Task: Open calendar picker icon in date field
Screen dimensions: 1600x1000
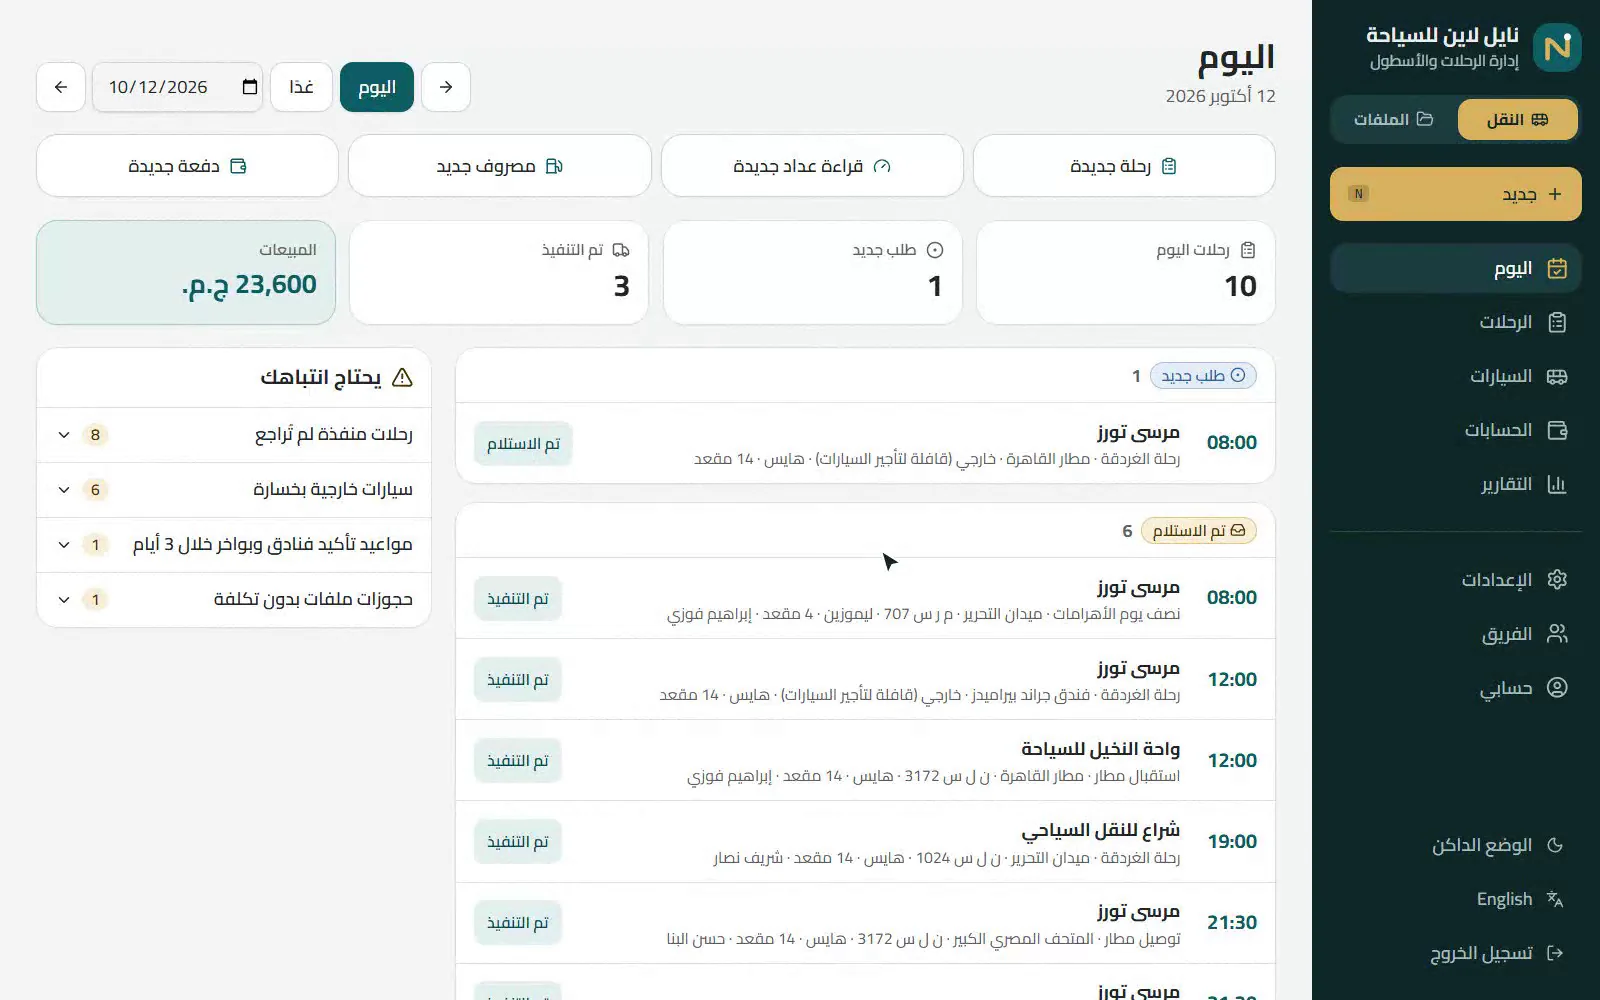Action: click(x=250, y=87)
